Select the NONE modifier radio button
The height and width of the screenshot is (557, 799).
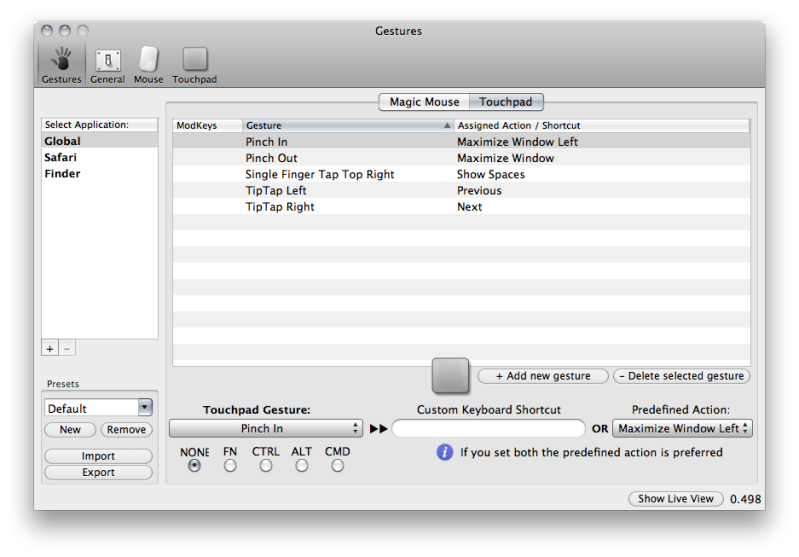pos(194,466)
